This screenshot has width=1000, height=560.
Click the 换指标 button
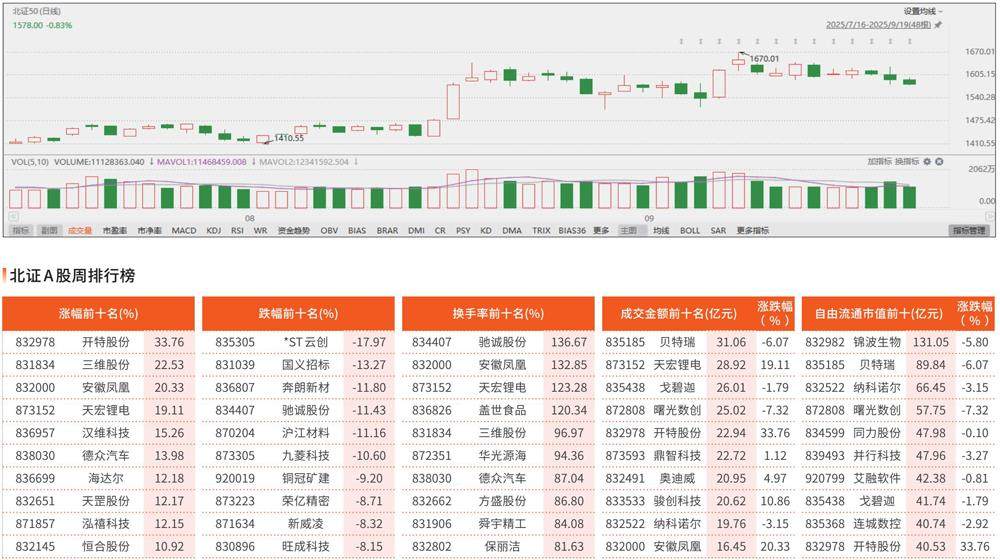point(906,162)
